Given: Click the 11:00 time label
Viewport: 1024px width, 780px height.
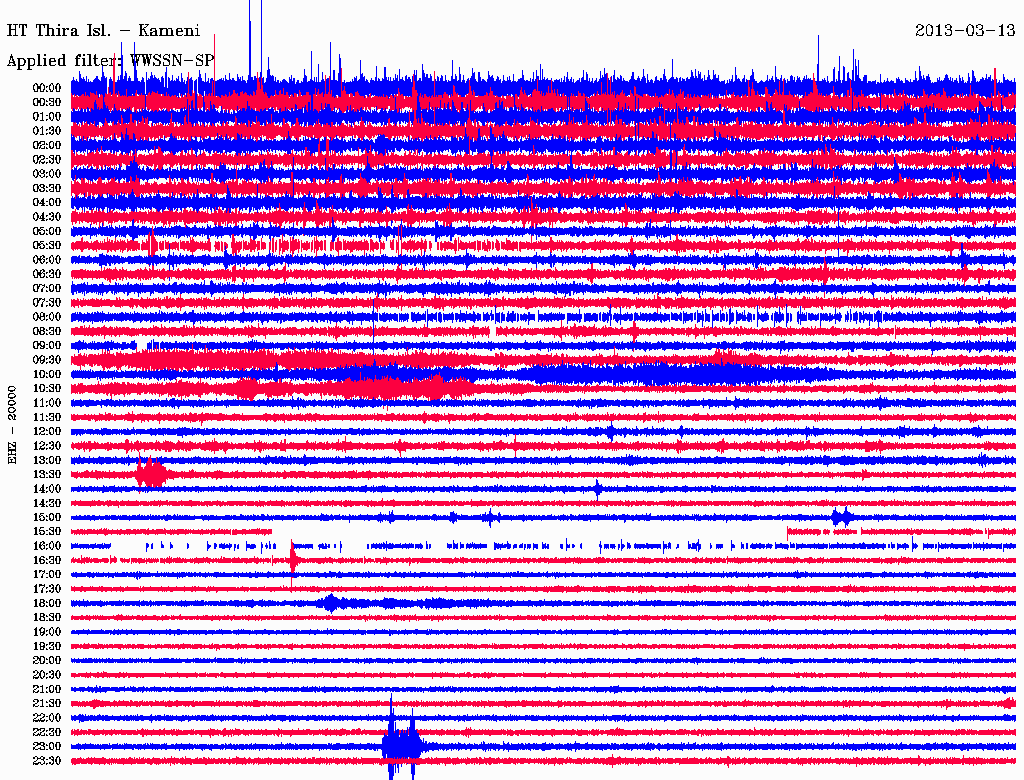Looking at the screenshot, I should (x=47, y=403).
